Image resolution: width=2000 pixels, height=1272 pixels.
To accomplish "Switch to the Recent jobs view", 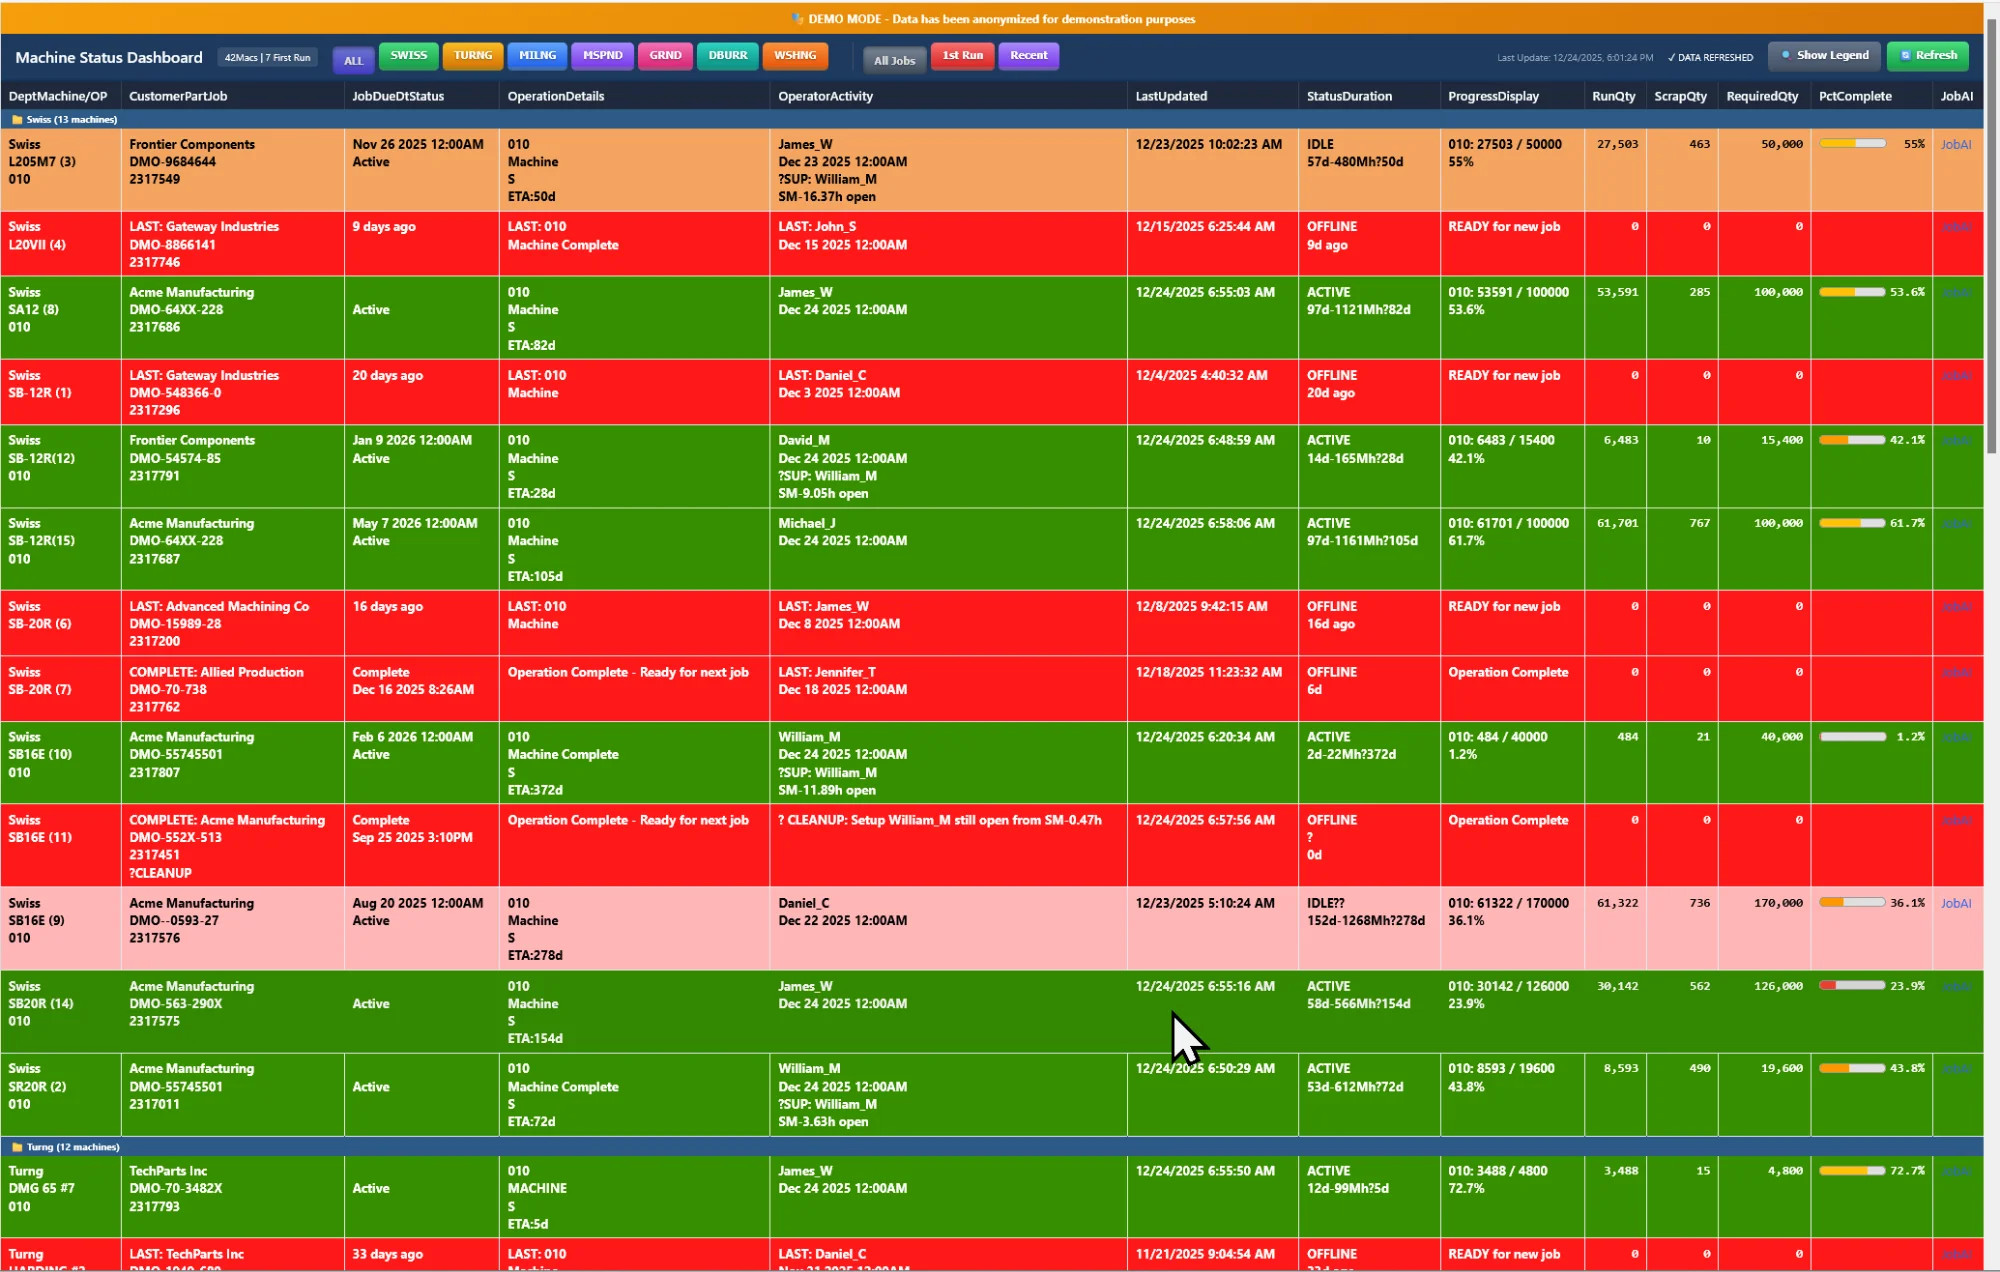I will coord(1028,56).
